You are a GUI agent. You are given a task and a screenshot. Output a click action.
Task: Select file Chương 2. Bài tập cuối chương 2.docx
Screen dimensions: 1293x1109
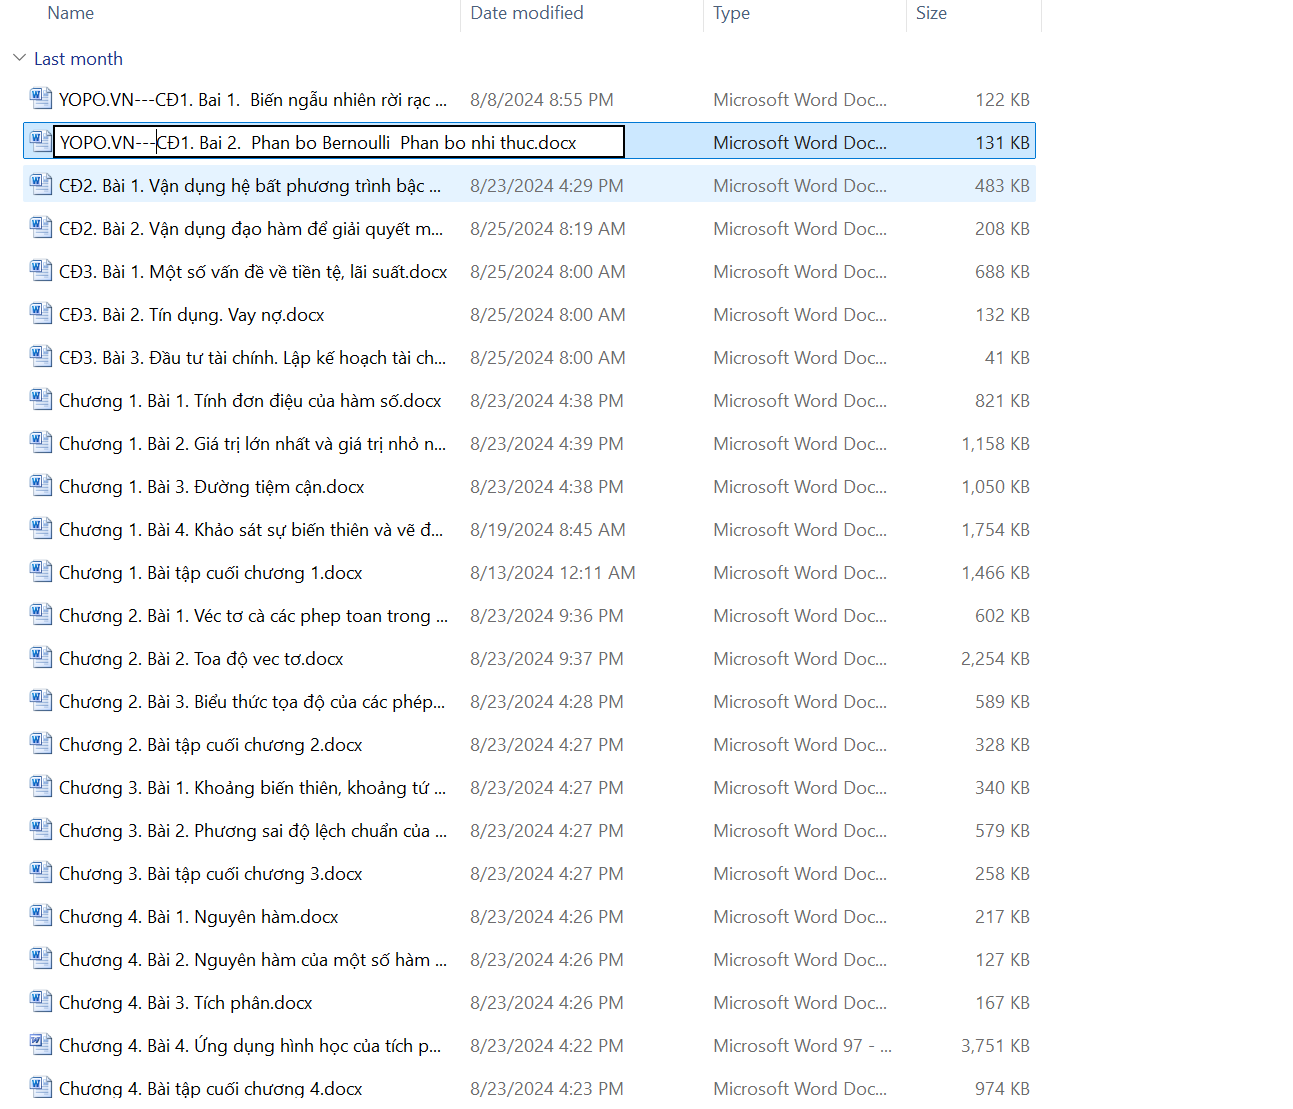point(211,745)
